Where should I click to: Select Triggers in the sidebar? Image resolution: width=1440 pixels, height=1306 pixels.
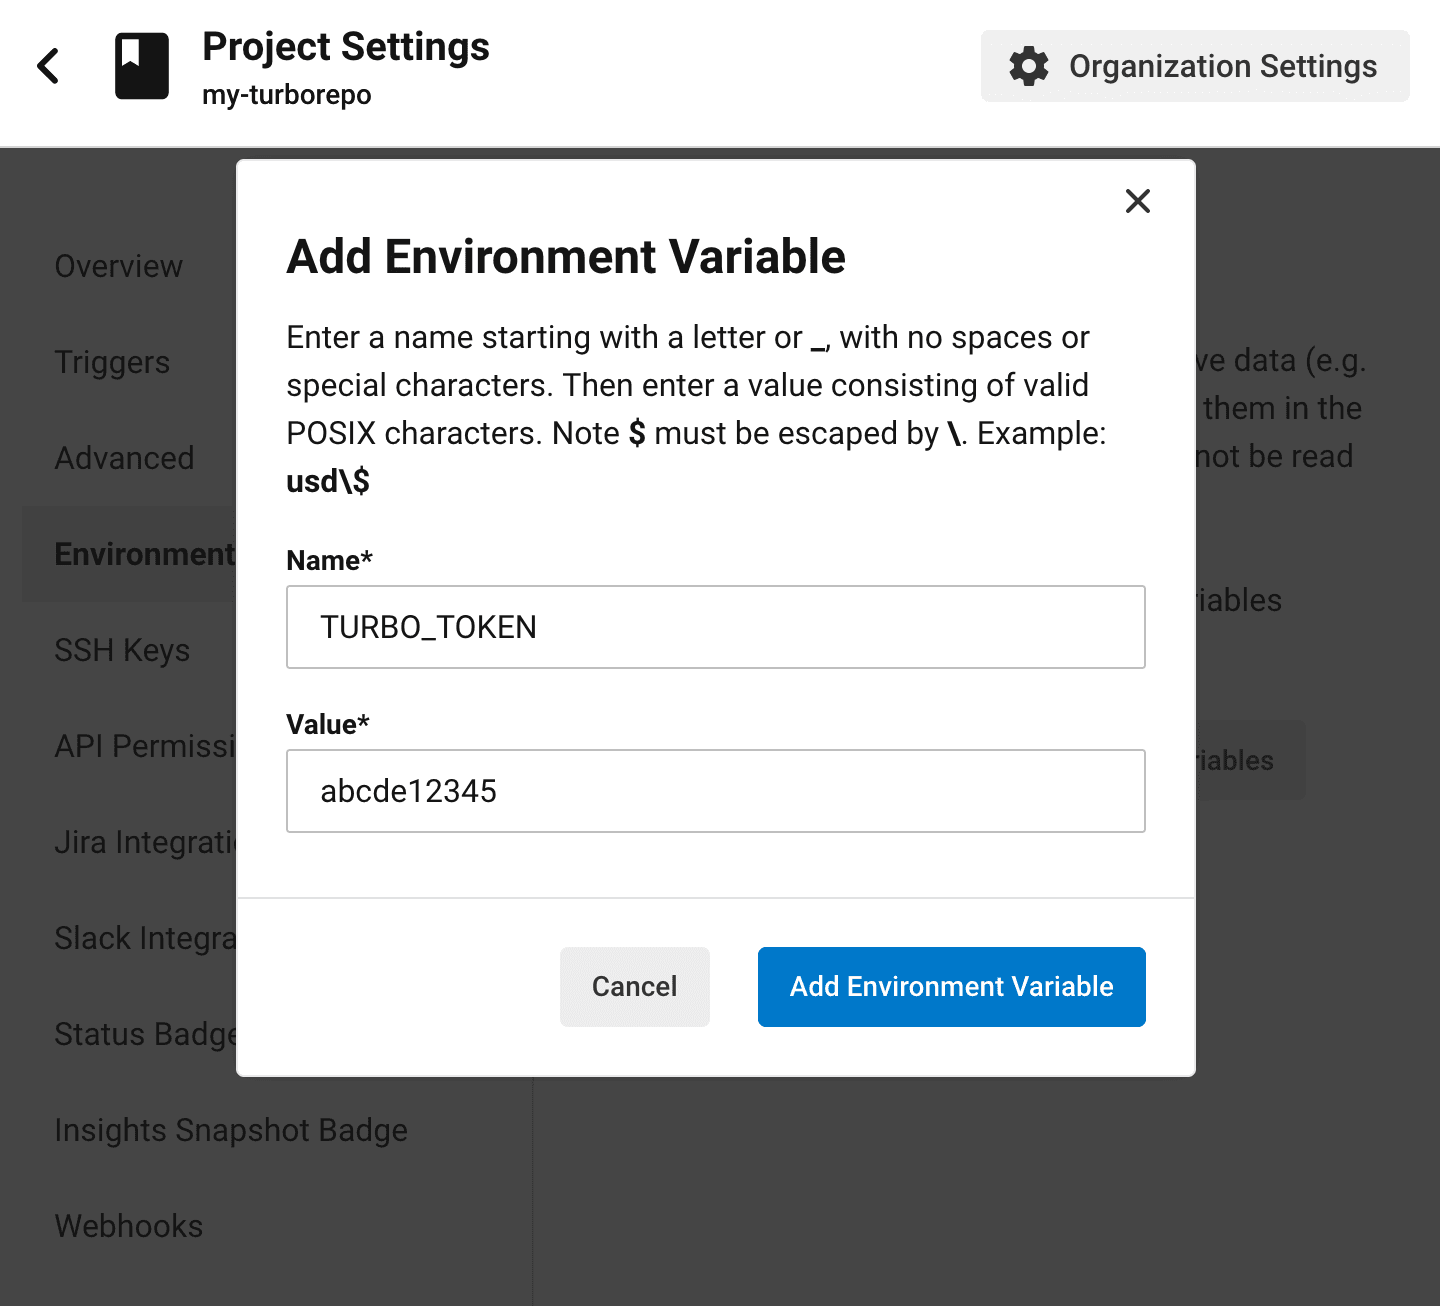pos(112,362)
